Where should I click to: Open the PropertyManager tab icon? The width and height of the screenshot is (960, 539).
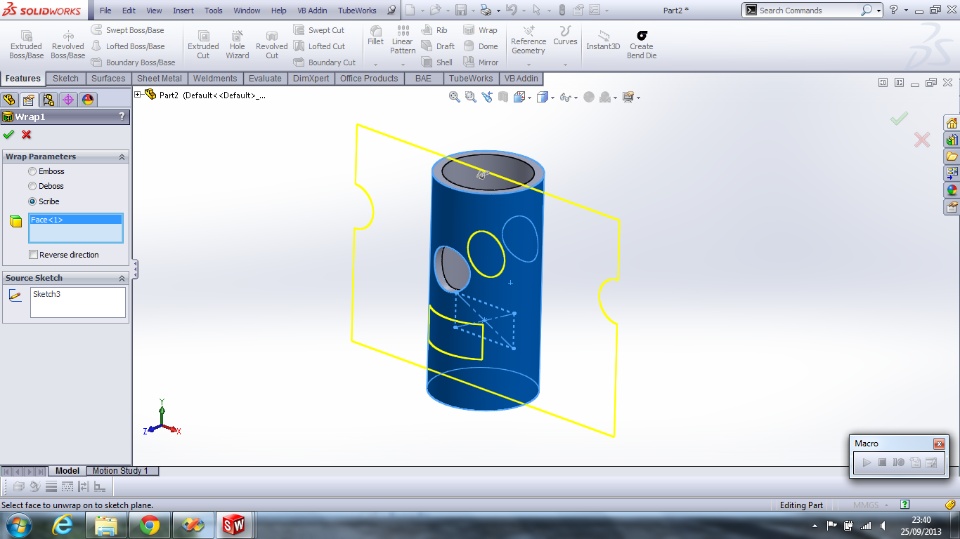[29, 100]
